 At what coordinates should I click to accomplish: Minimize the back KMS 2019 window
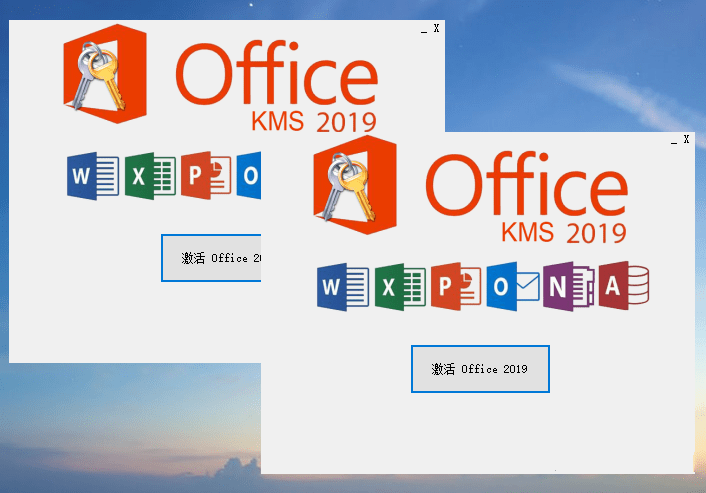point(424,30)
